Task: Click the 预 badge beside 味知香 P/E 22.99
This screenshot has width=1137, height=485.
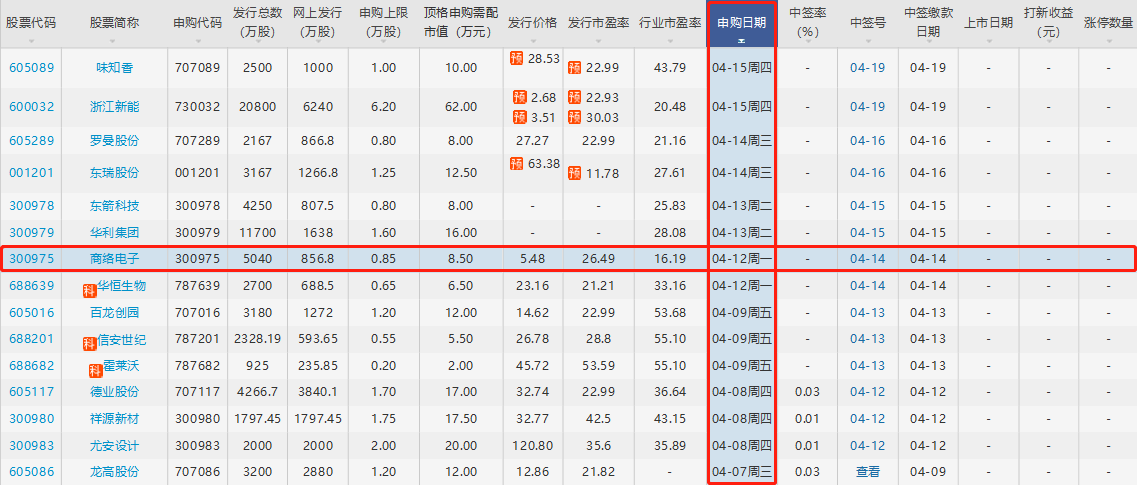Action: [575, 67]
